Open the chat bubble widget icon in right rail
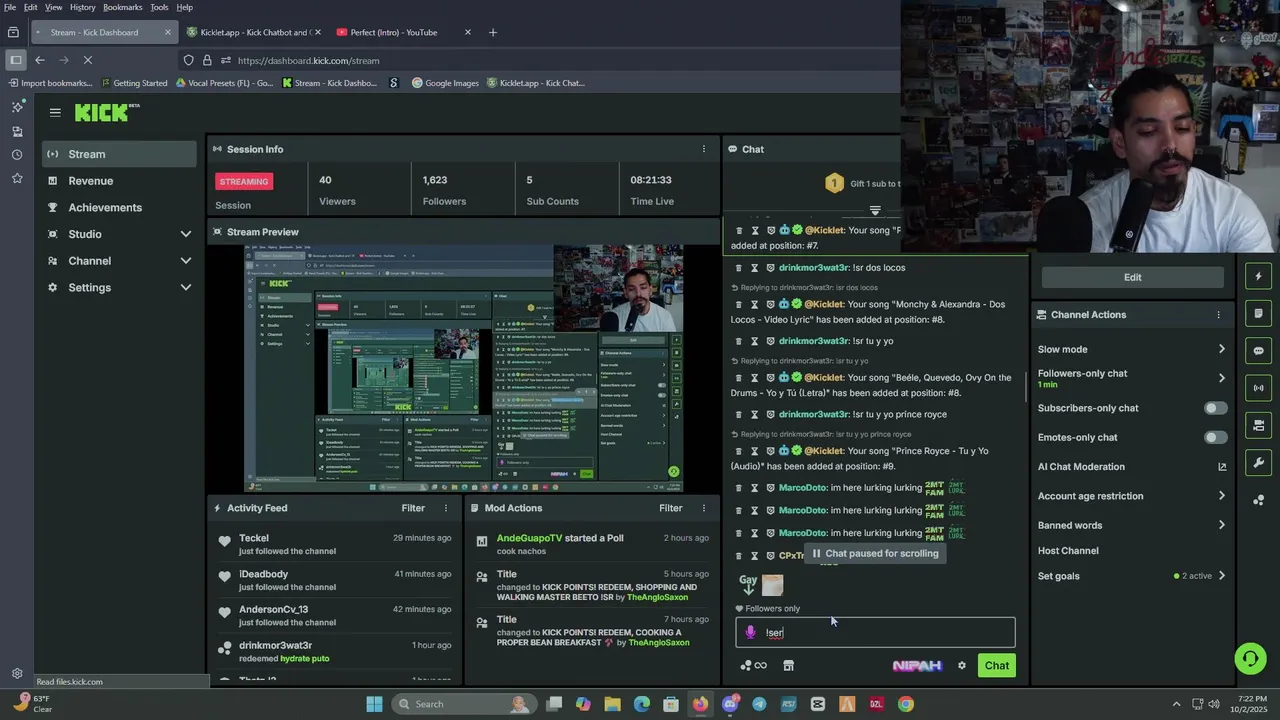The height and width of the screenshot is (720, 1280). point(1258,350)
